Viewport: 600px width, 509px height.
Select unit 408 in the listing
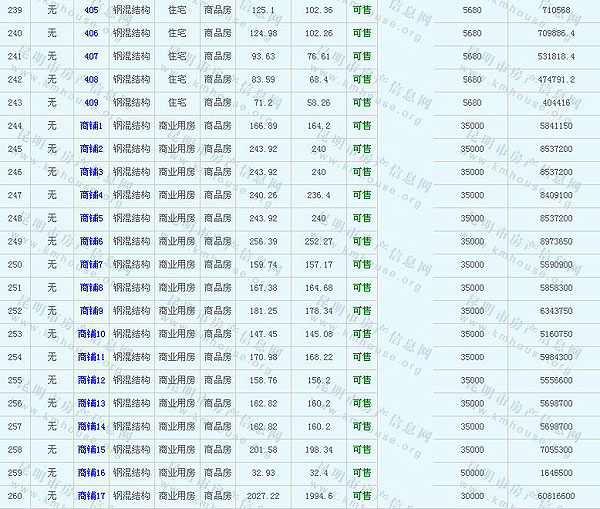(x=91, y=79)
